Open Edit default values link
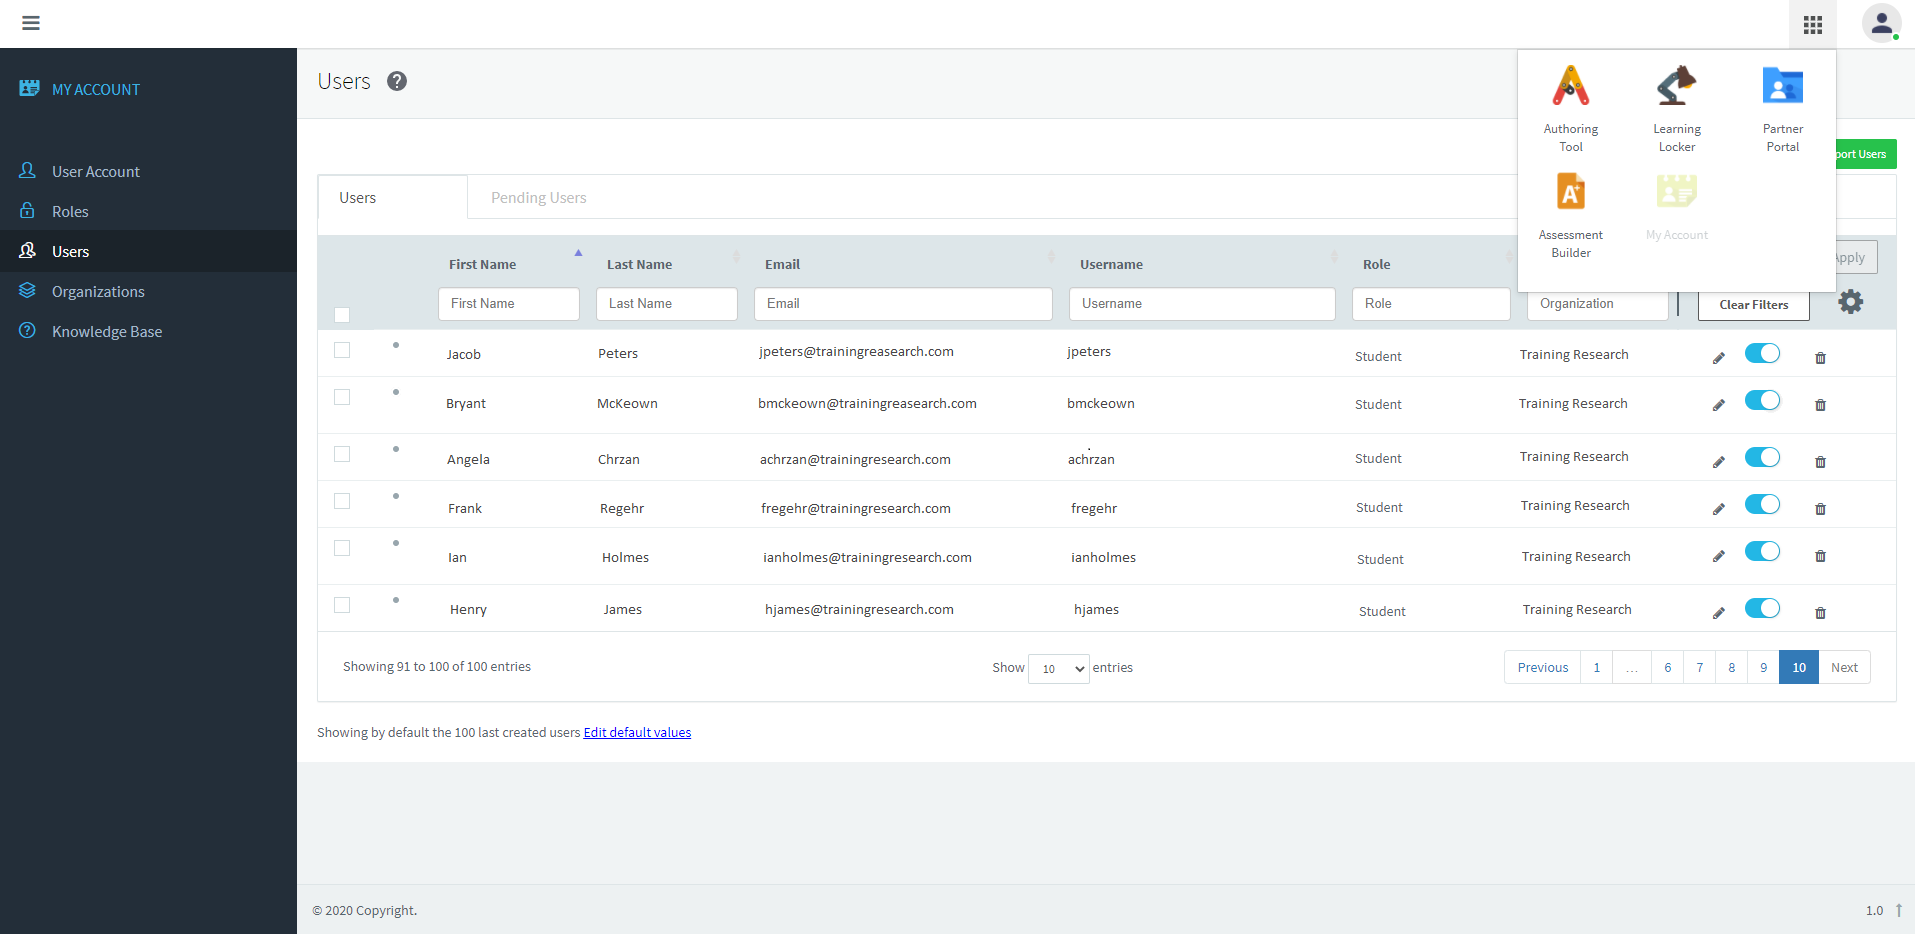This screenshot has height=934, width=1915. [637, 733]
